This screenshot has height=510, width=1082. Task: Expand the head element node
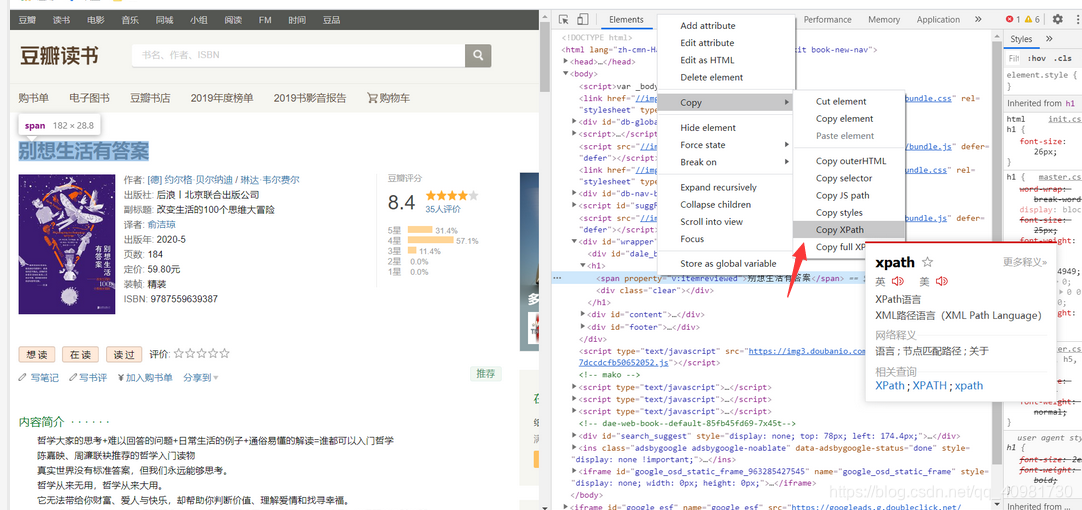click(x=567, y=61)
